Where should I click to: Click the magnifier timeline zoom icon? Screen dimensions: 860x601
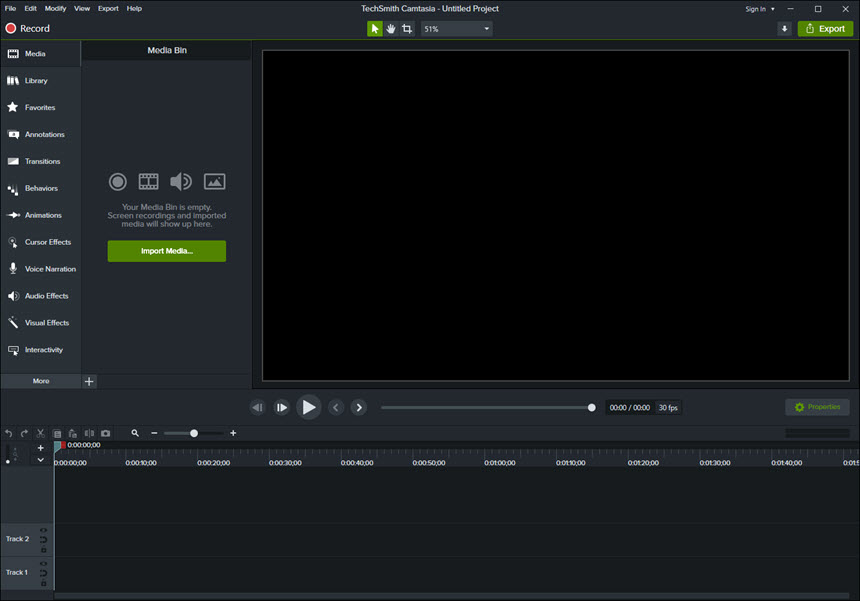(x=135, y=433)
